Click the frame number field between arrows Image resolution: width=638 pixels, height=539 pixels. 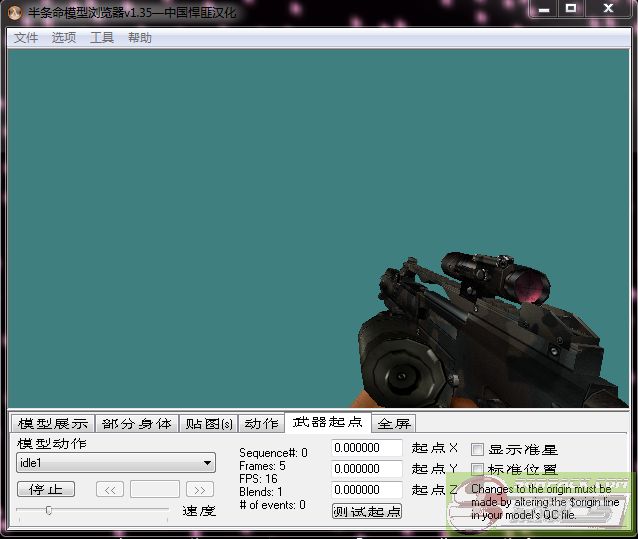pos(155,489)
